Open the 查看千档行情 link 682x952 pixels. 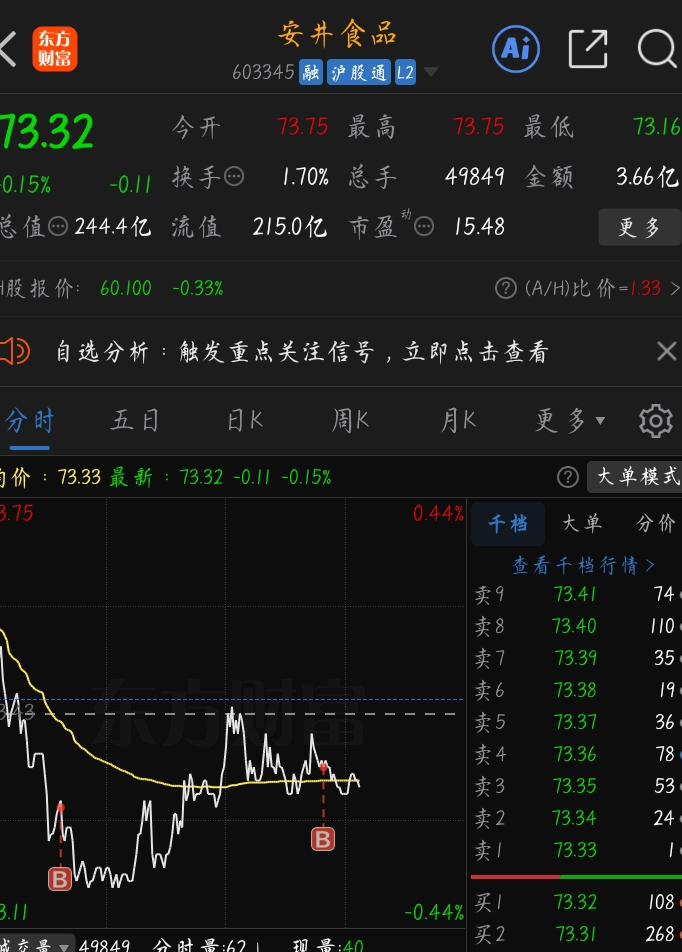584,566
